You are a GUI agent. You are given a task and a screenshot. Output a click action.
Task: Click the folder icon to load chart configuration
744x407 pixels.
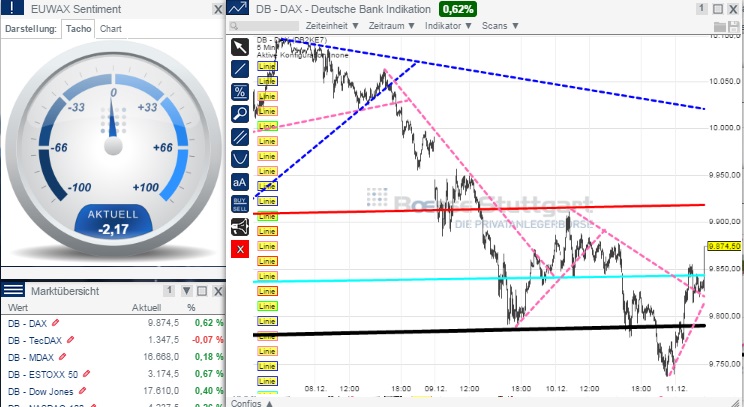click(720, 27)
